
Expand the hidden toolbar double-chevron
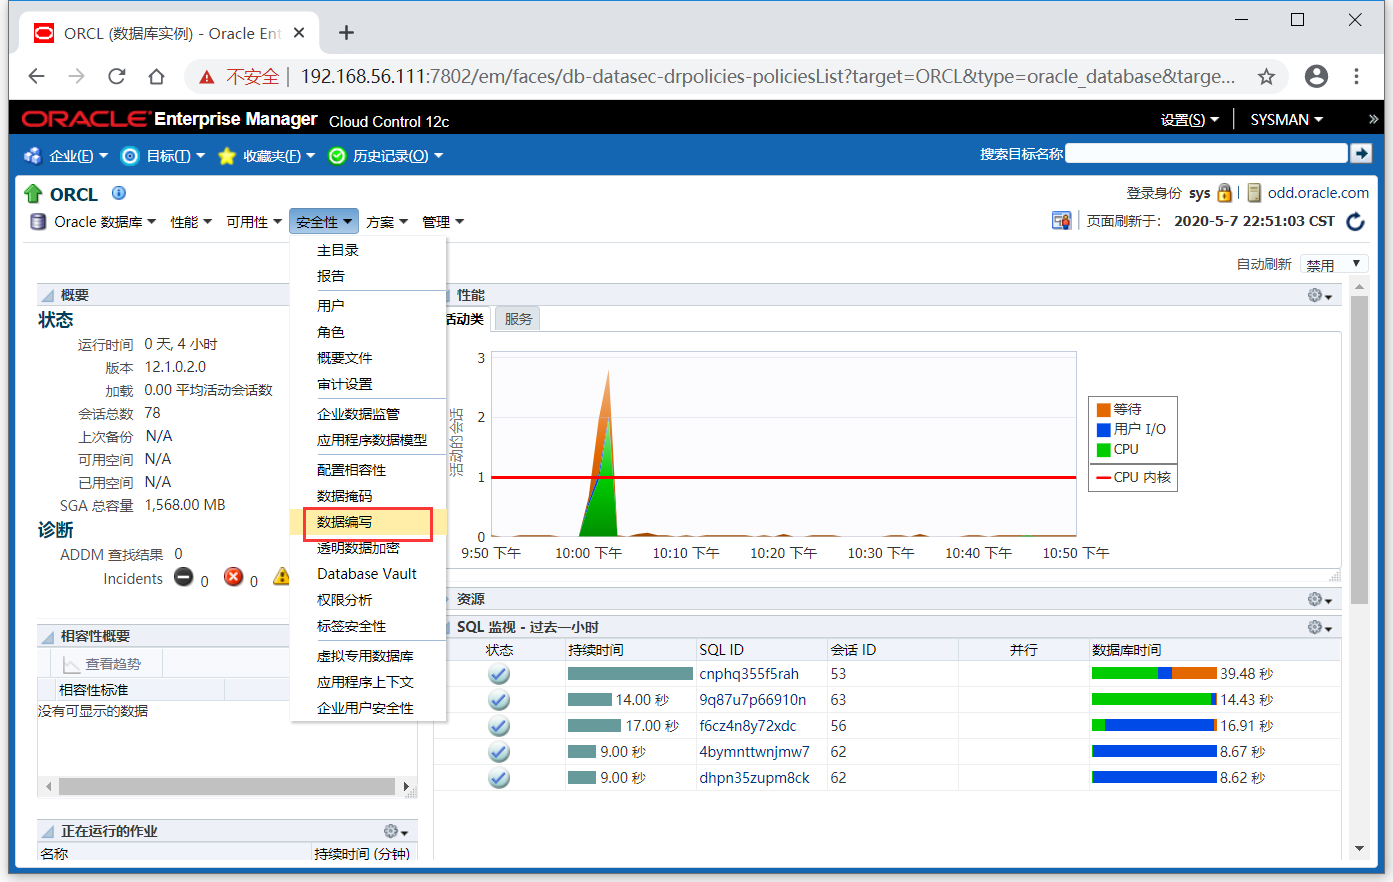pyautogui.click(x=1373, y=120)
